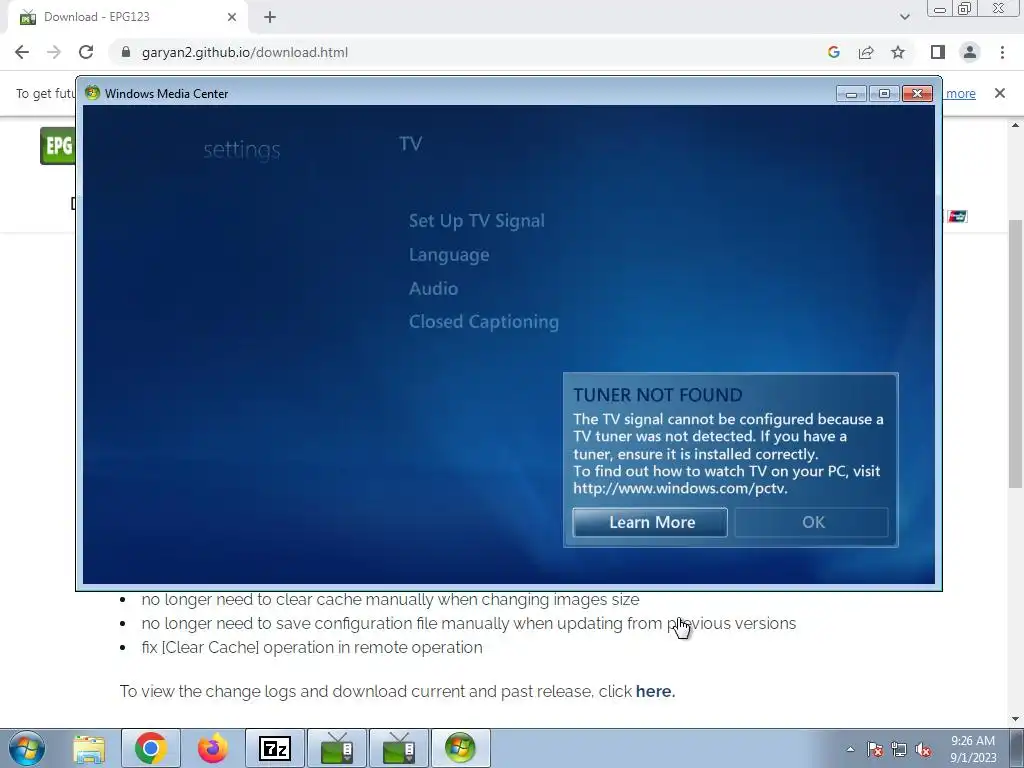The height and width of the screenshot is (768, 1024).
Task: Close the Download - EPG123 tab
Action: pyautogui.click(x=232, y=17)
